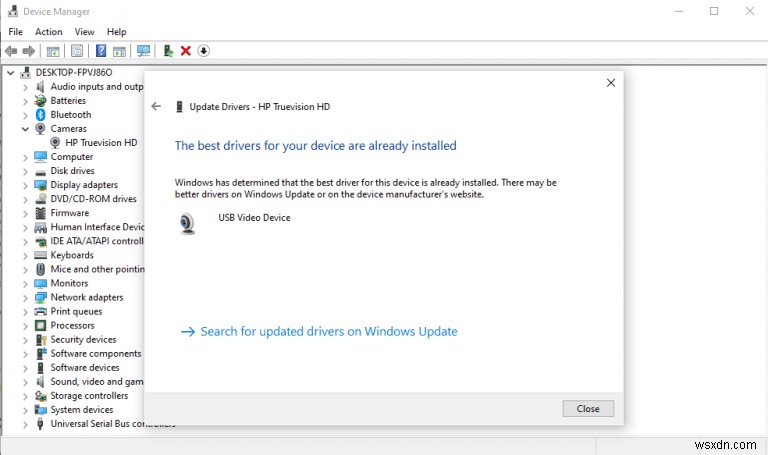Minimize the Device Manager window
768x455 pixels.
click(x=679, y=11)
